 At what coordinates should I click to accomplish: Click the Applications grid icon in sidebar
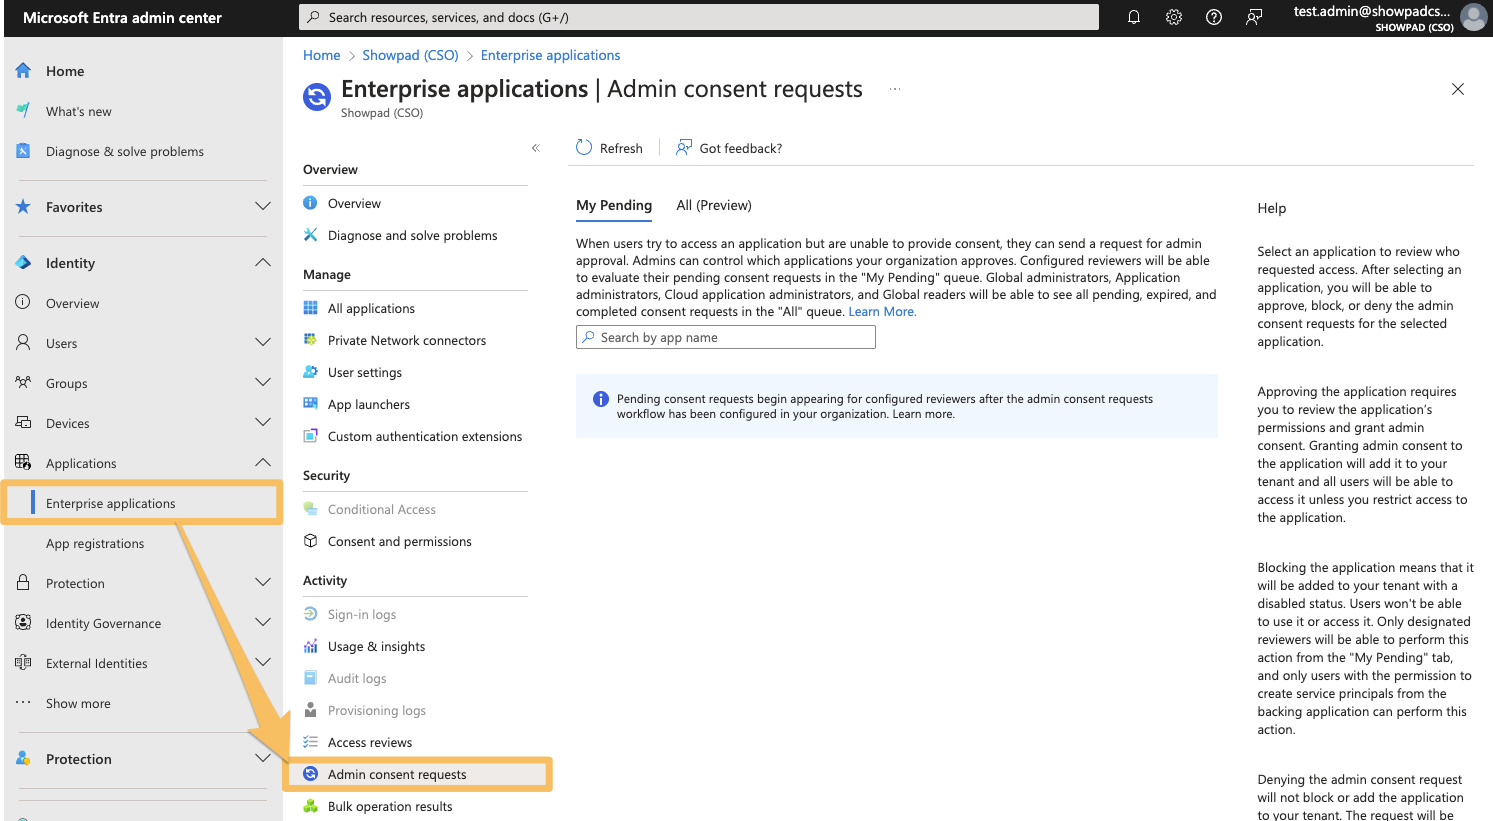point(23,462)
